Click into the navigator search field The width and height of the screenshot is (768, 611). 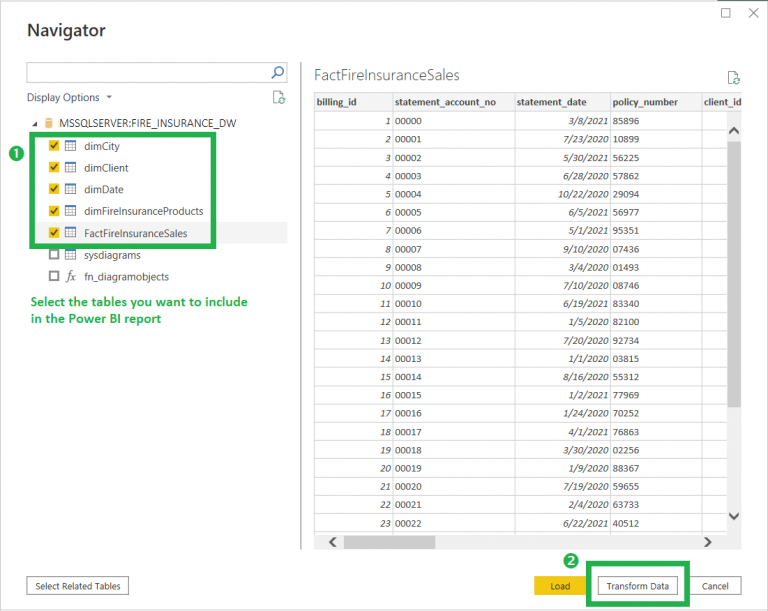pos(148,73)
